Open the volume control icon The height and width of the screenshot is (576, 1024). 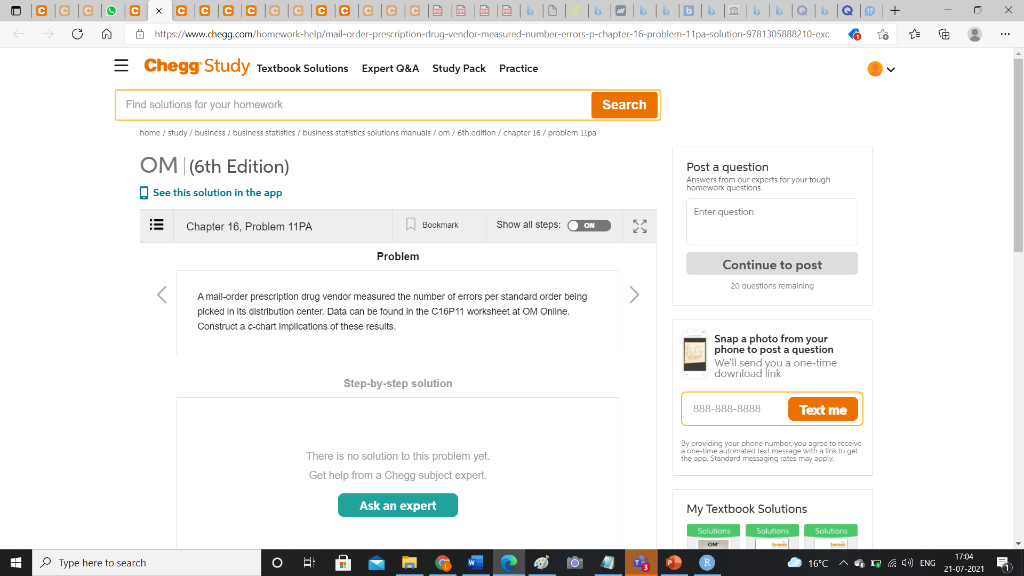point(907,563)
